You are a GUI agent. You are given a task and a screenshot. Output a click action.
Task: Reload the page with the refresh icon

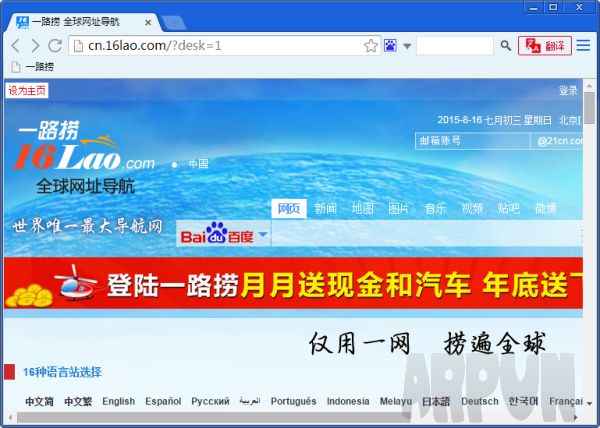pyautogui.click(x=55, y=46)
